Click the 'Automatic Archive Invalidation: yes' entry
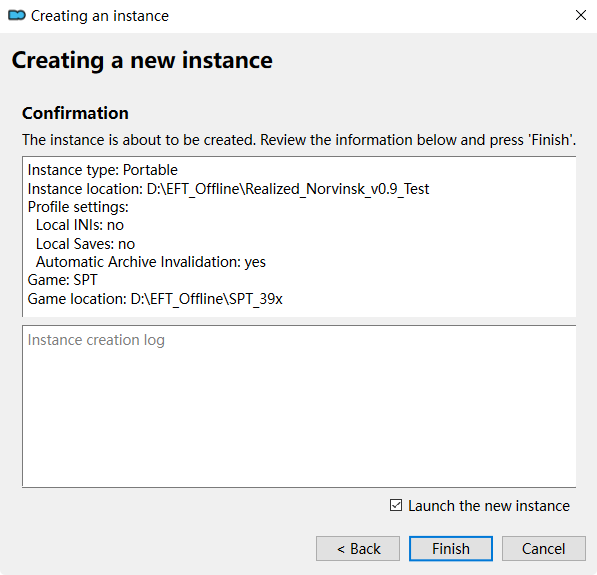Screen dimensions: 597x575 [x=151, y=262]
